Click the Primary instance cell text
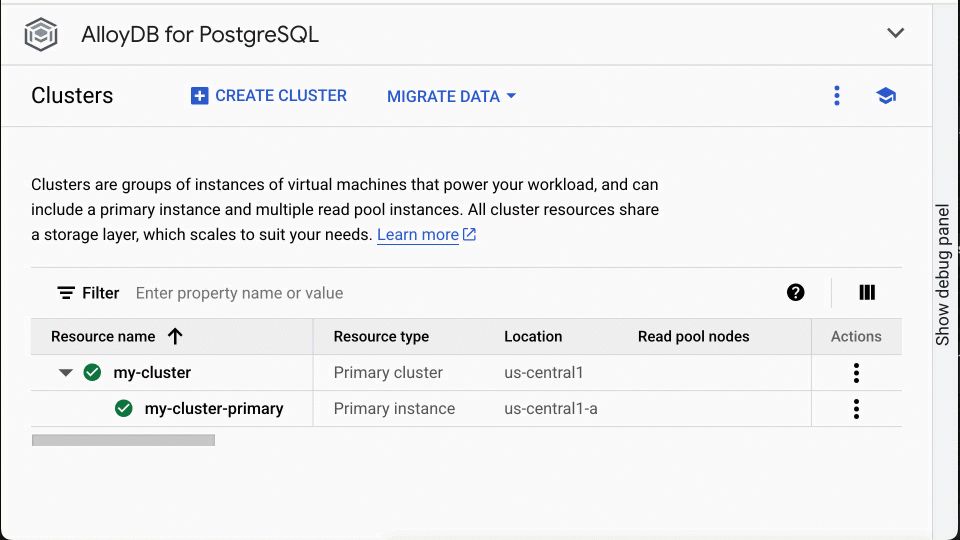This screenshot has width=960, height=540. pos(394,408)
